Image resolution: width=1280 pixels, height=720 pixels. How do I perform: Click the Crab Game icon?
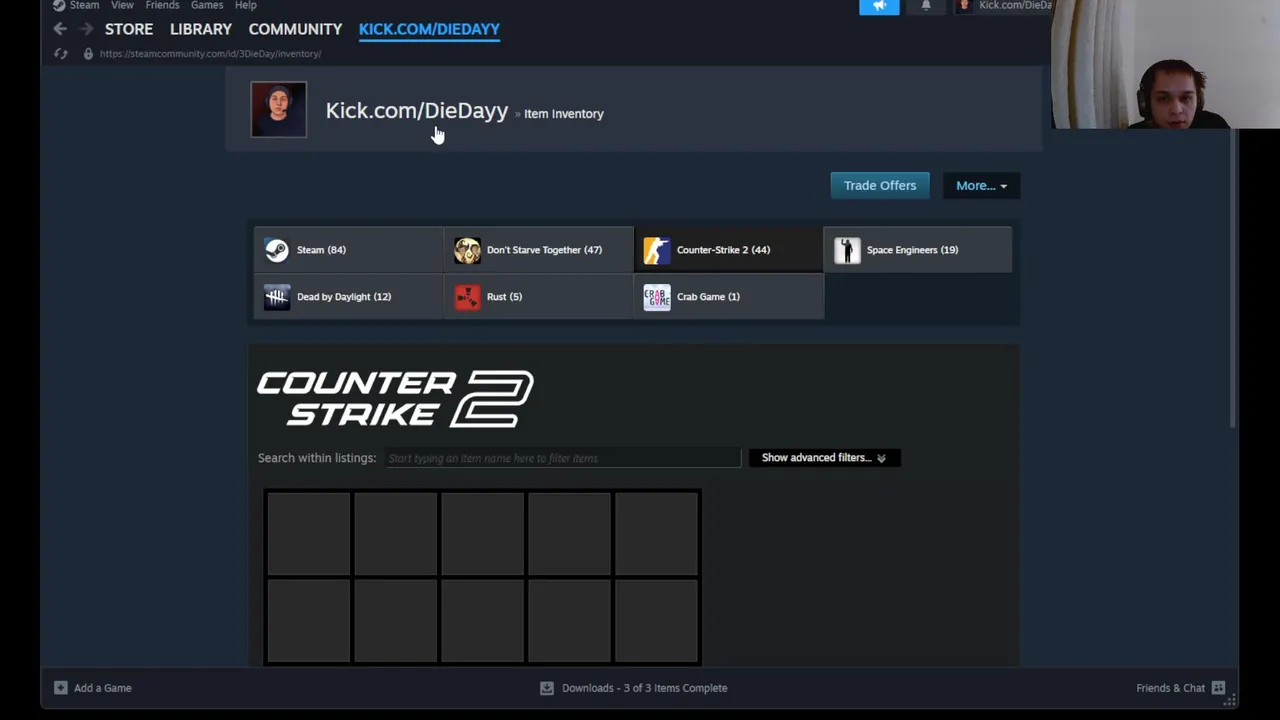tap(657, 297)
